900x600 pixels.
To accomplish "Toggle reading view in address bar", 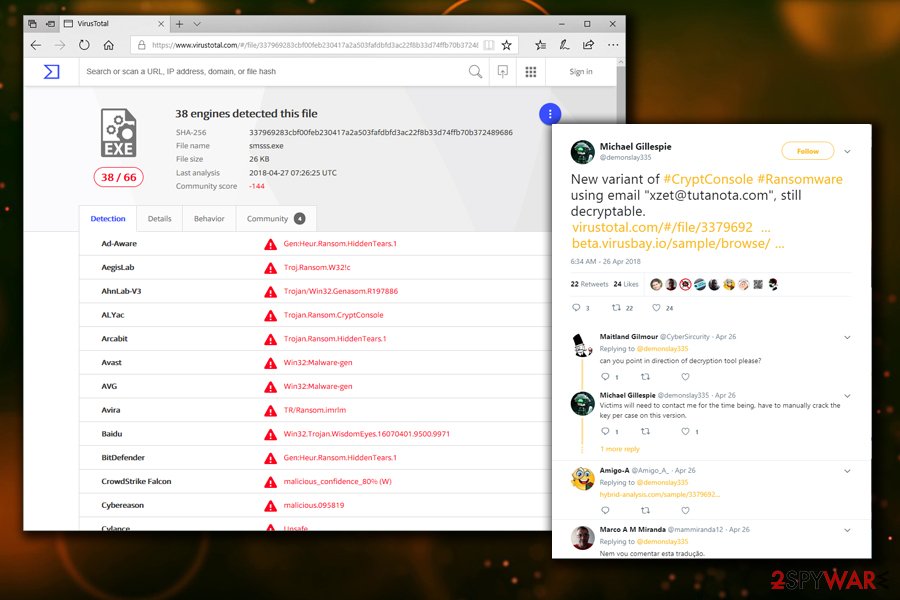I will [x=488, y=45].
